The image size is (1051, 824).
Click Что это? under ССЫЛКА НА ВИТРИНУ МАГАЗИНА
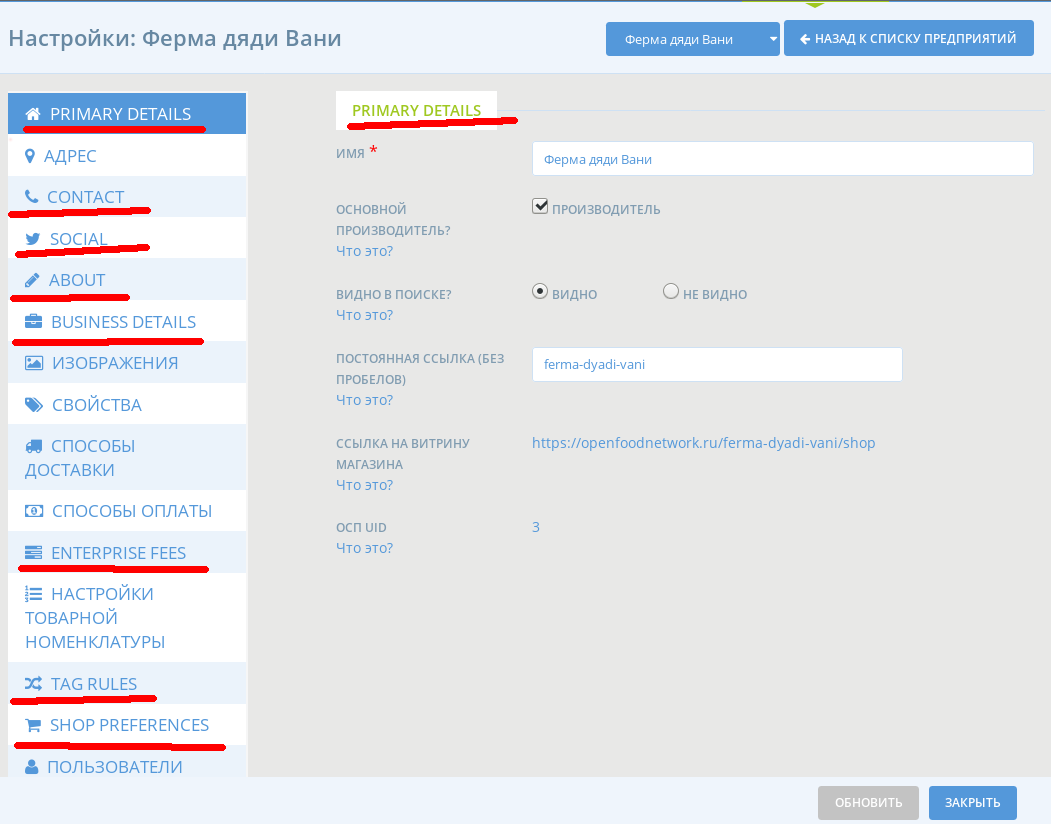tap(364, 485)
